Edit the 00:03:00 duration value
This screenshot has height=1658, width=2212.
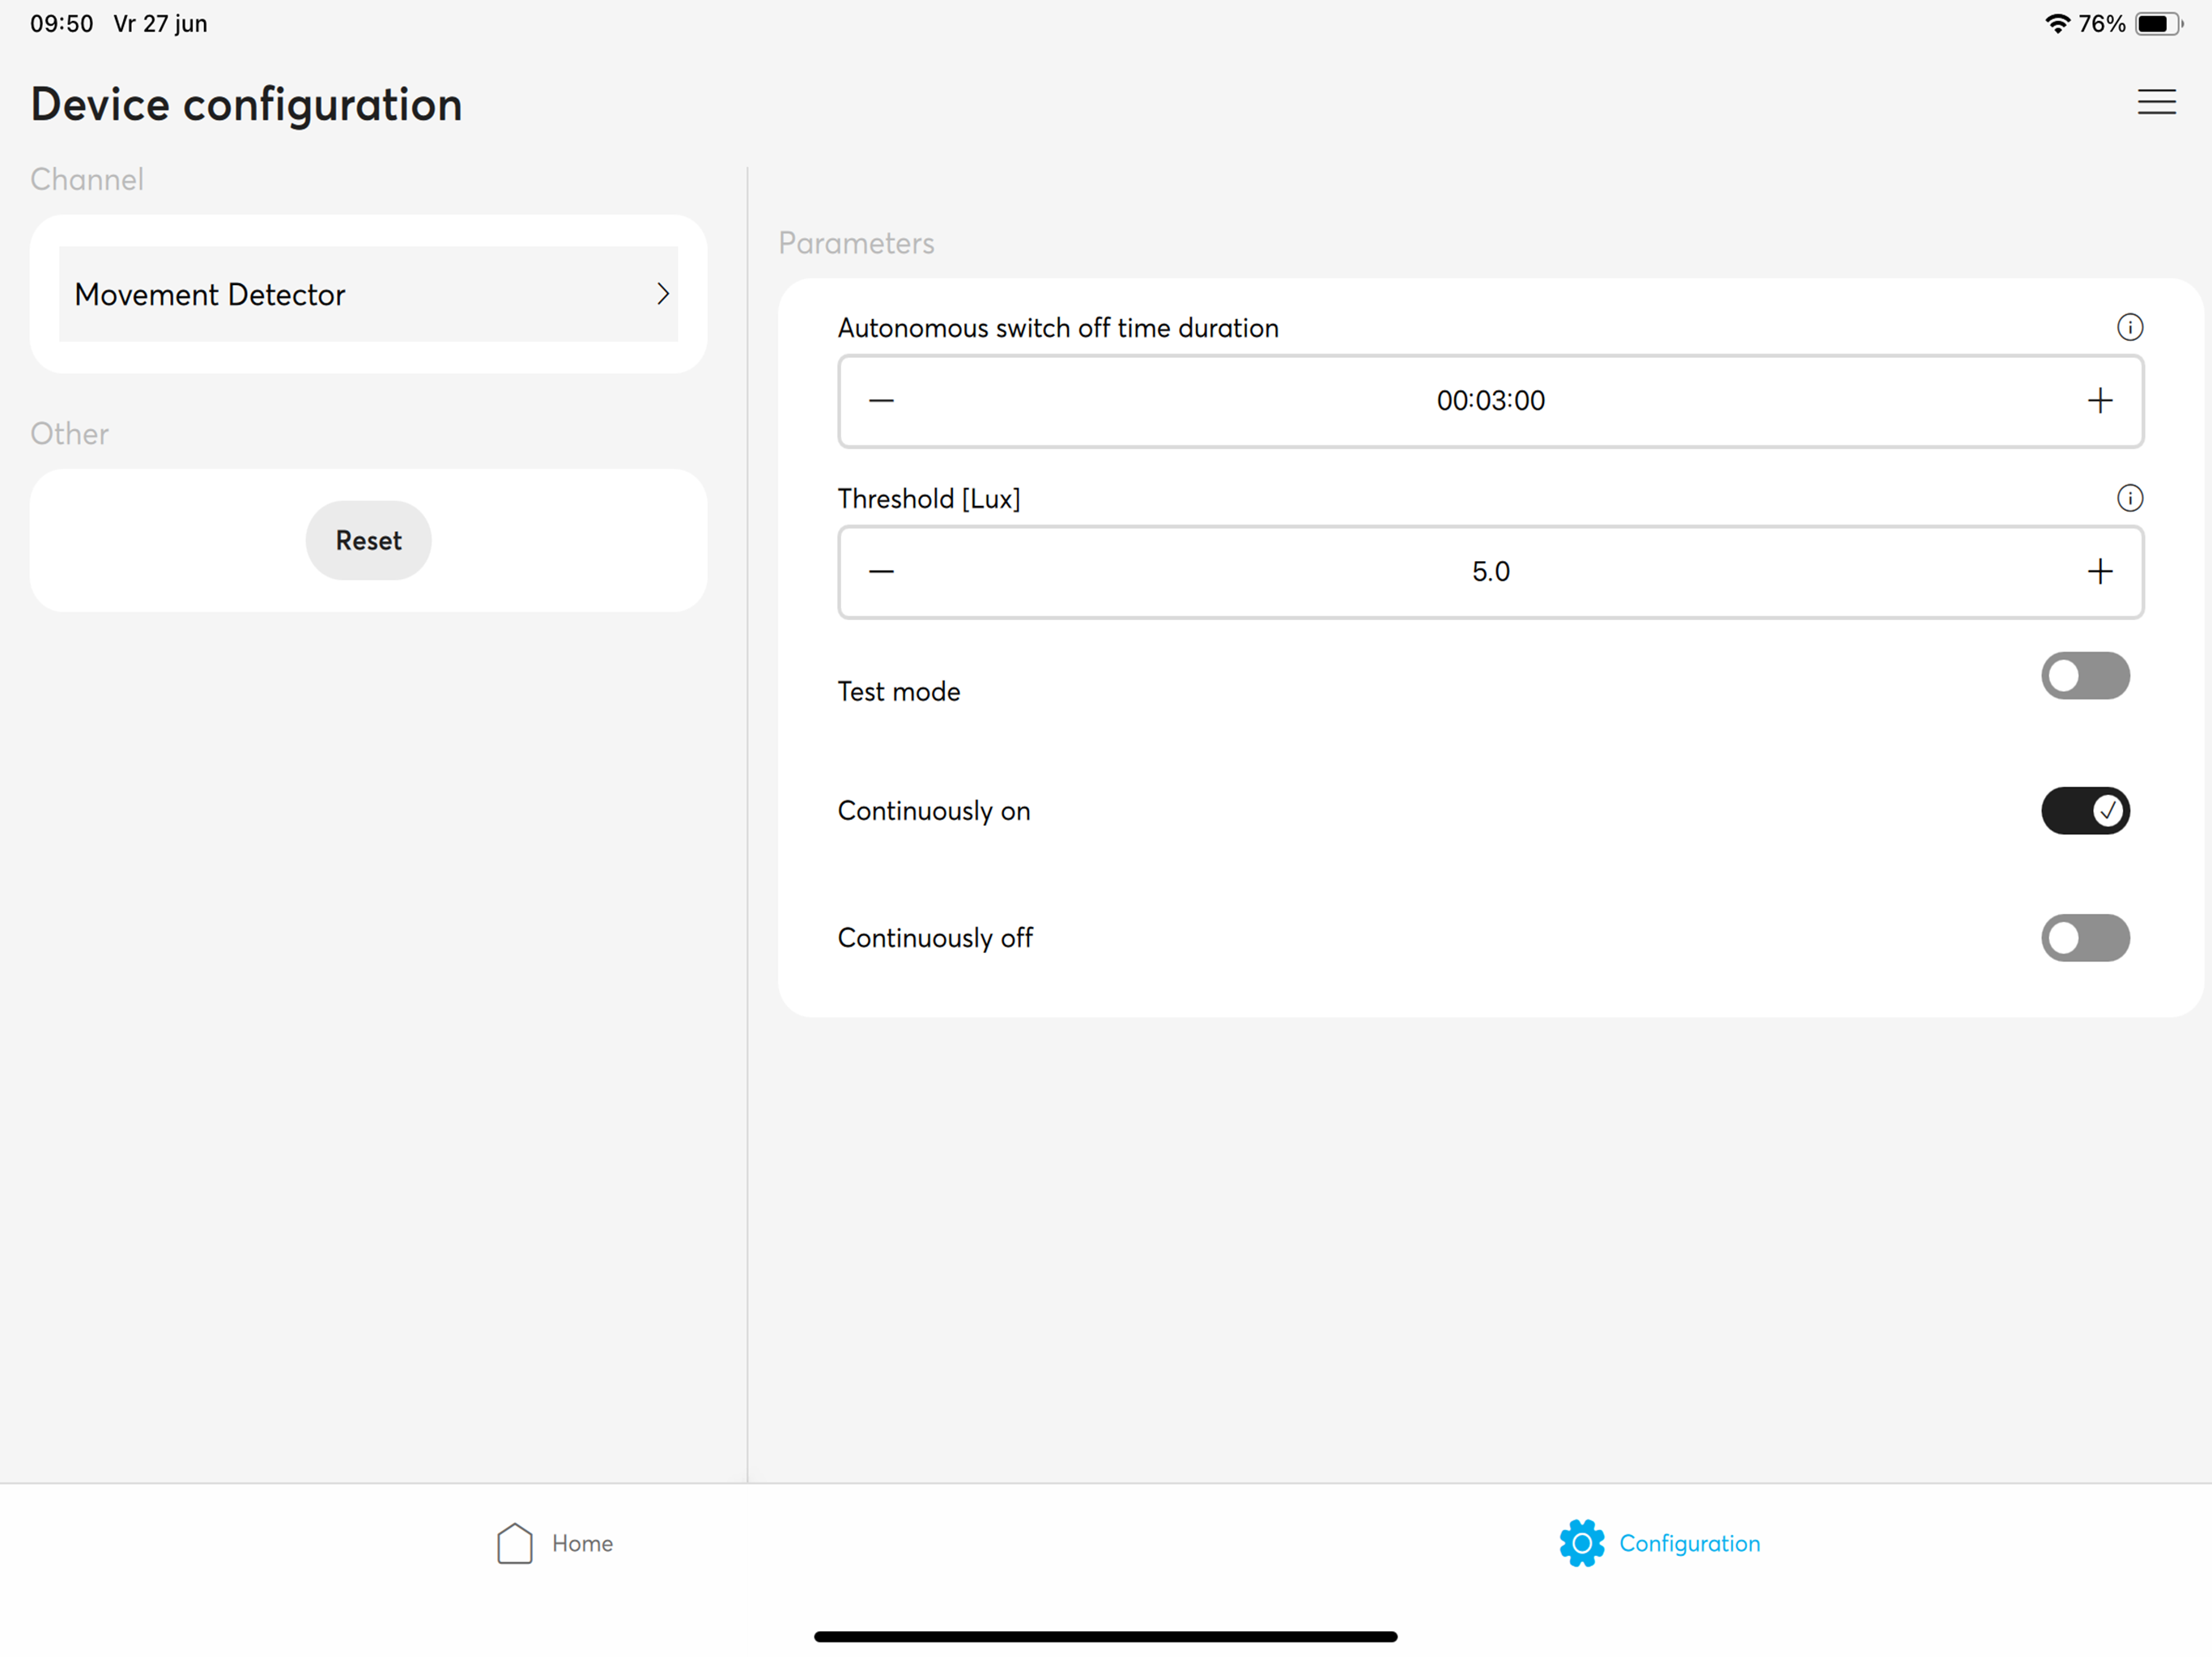click(1490, 401)
